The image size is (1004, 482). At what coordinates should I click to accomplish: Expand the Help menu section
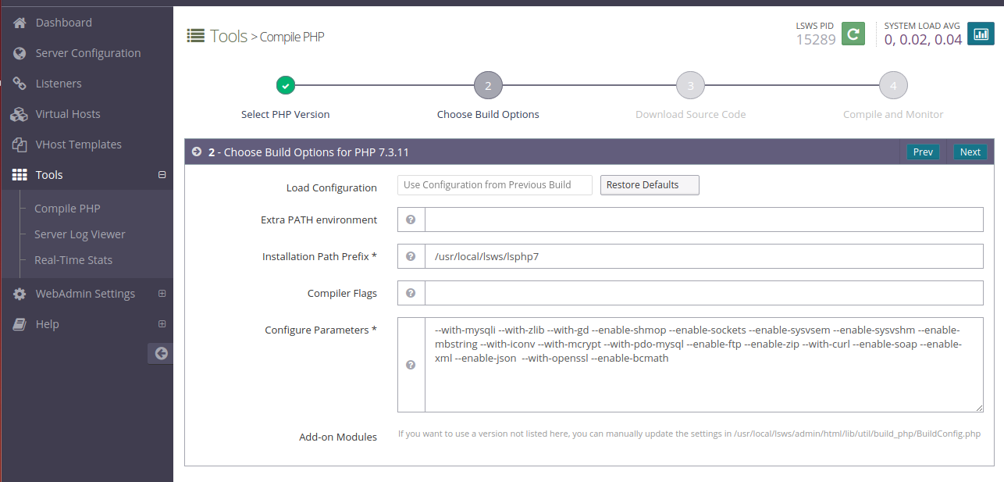click(162, 324)
